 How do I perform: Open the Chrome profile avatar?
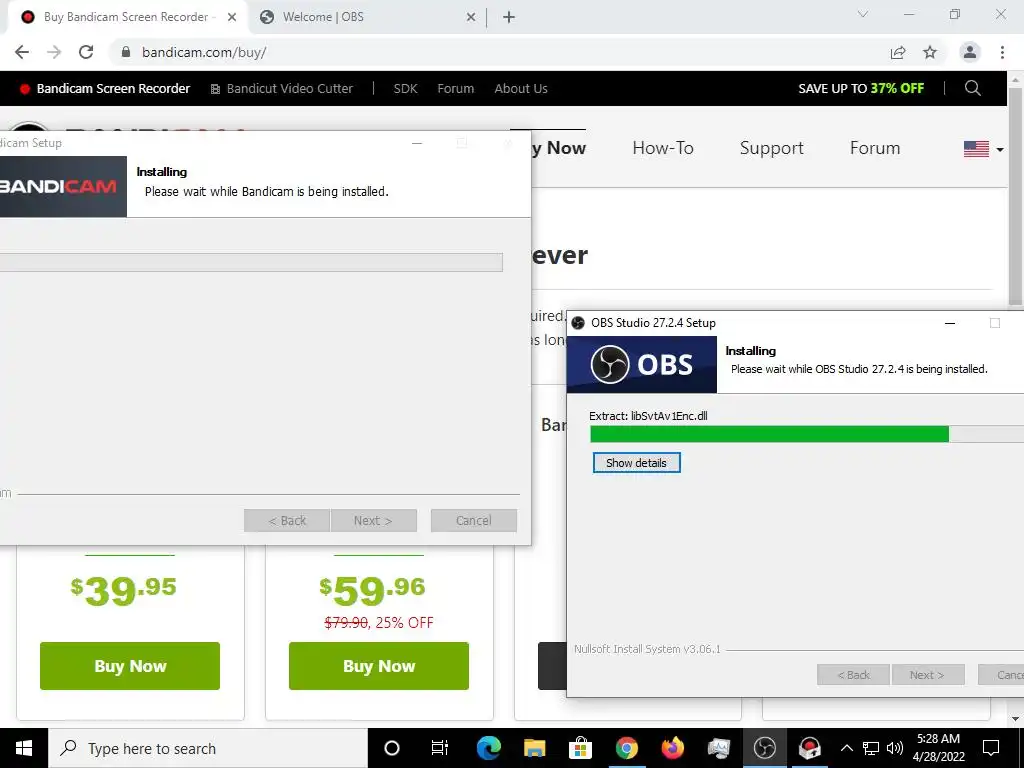pos(970,52)
